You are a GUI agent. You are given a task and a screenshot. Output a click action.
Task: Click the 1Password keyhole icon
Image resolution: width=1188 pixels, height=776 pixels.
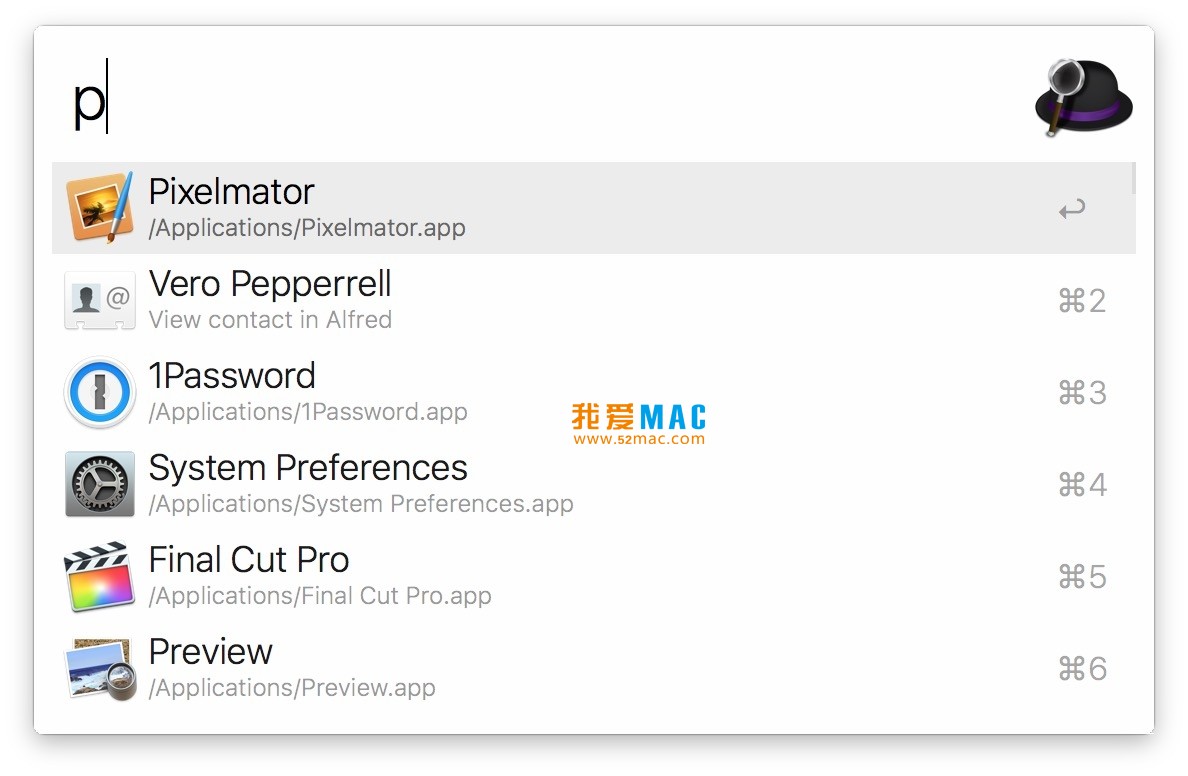pyautogui.click(x=99, y=392)
